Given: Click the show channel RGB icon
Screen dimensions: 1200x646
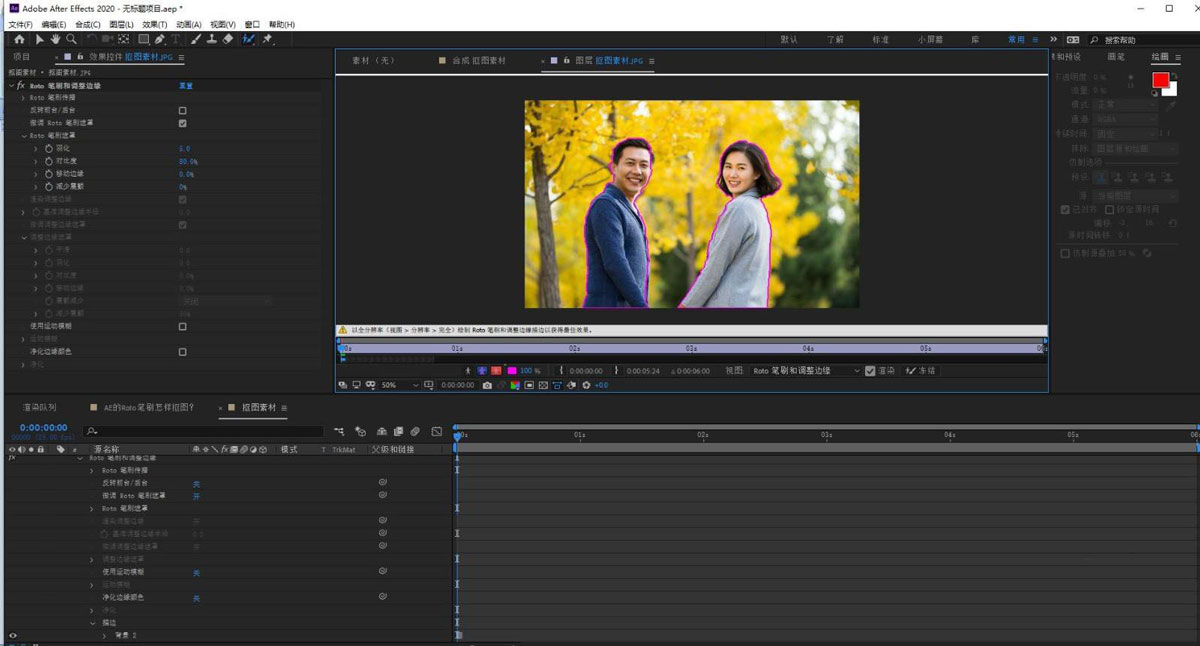Looking at the screenshot, I should [515, 385].
